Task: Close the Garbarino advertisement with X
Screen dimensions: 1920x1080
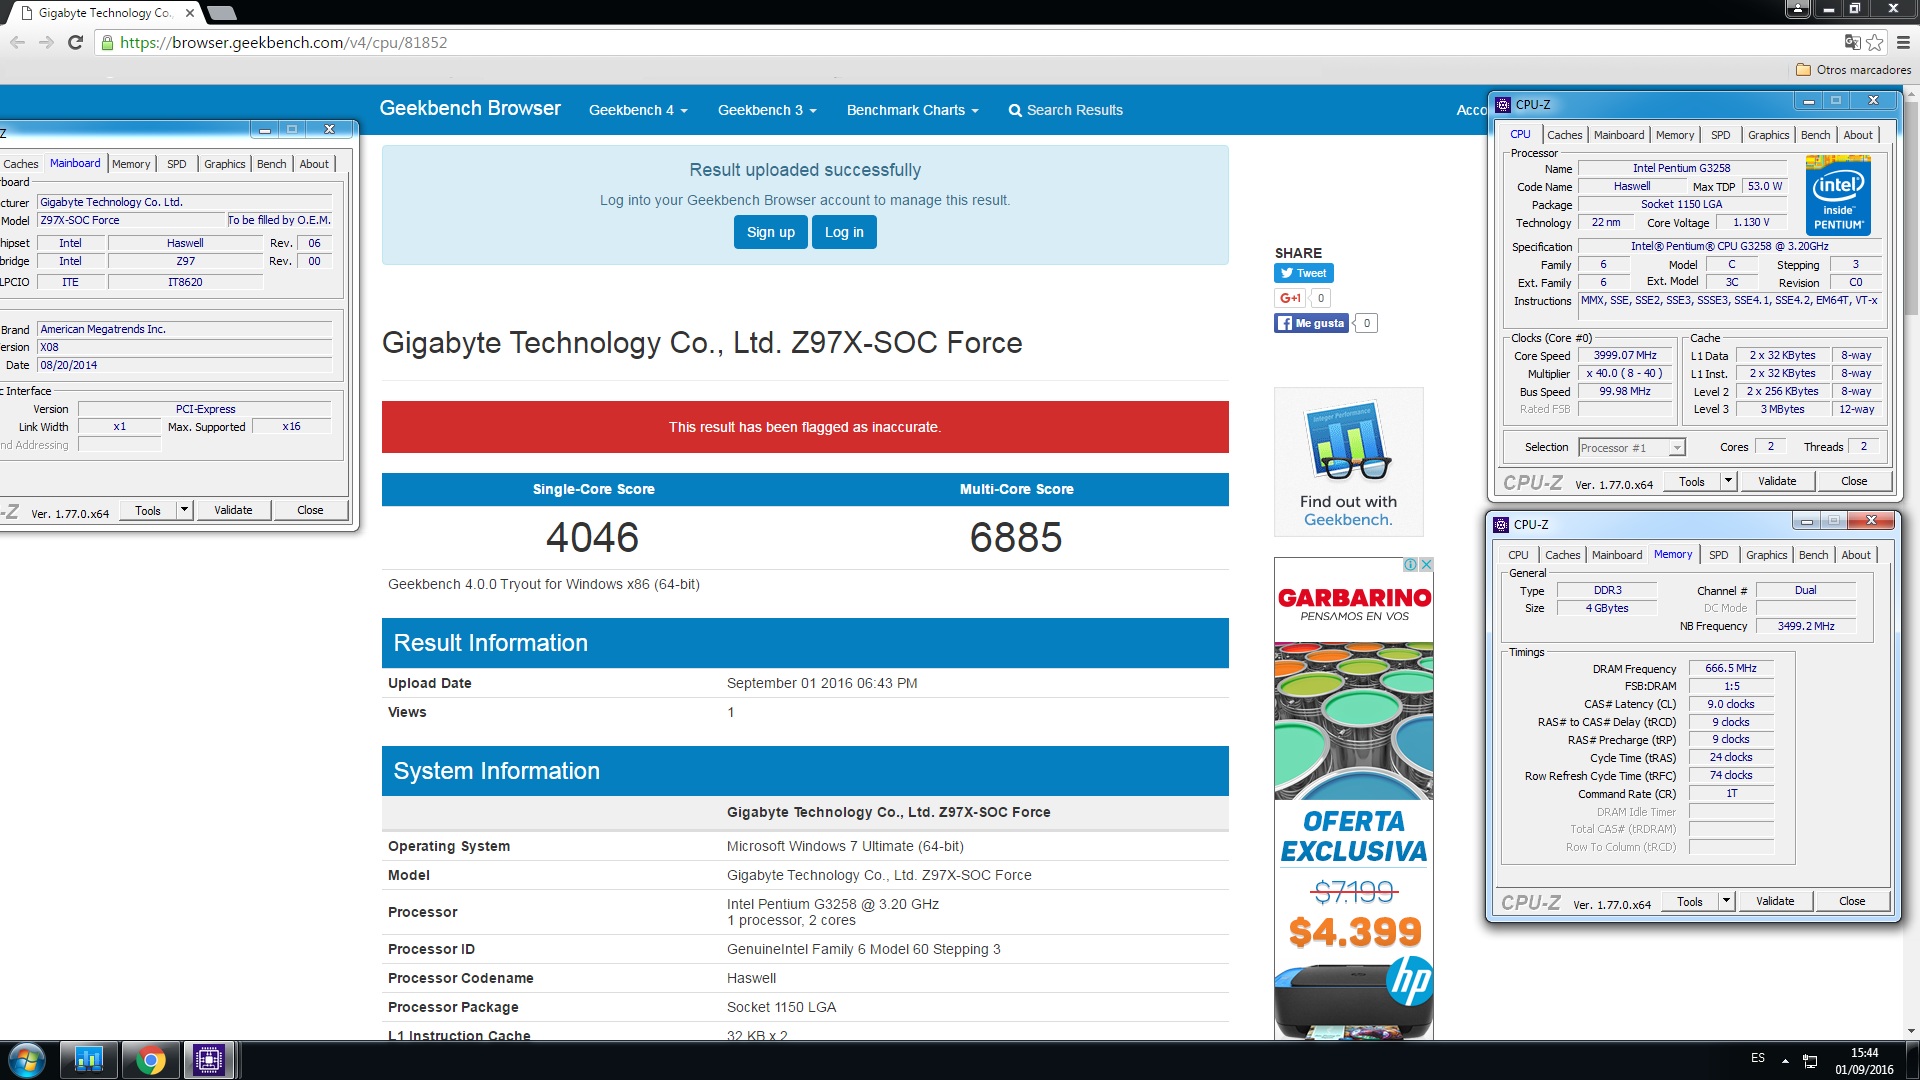Action: coord(1426,565)
